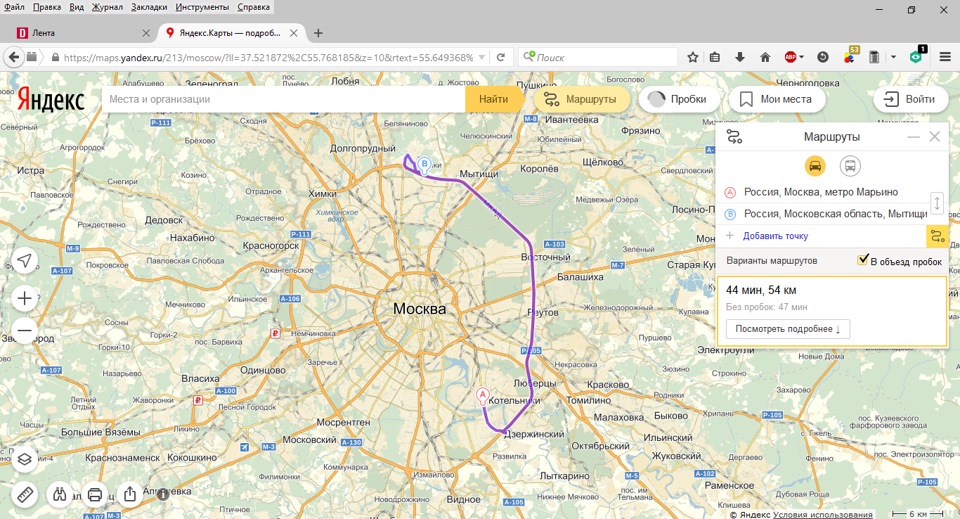Open the Маршруты routes button
960x519 pixels.
[582, 99]
